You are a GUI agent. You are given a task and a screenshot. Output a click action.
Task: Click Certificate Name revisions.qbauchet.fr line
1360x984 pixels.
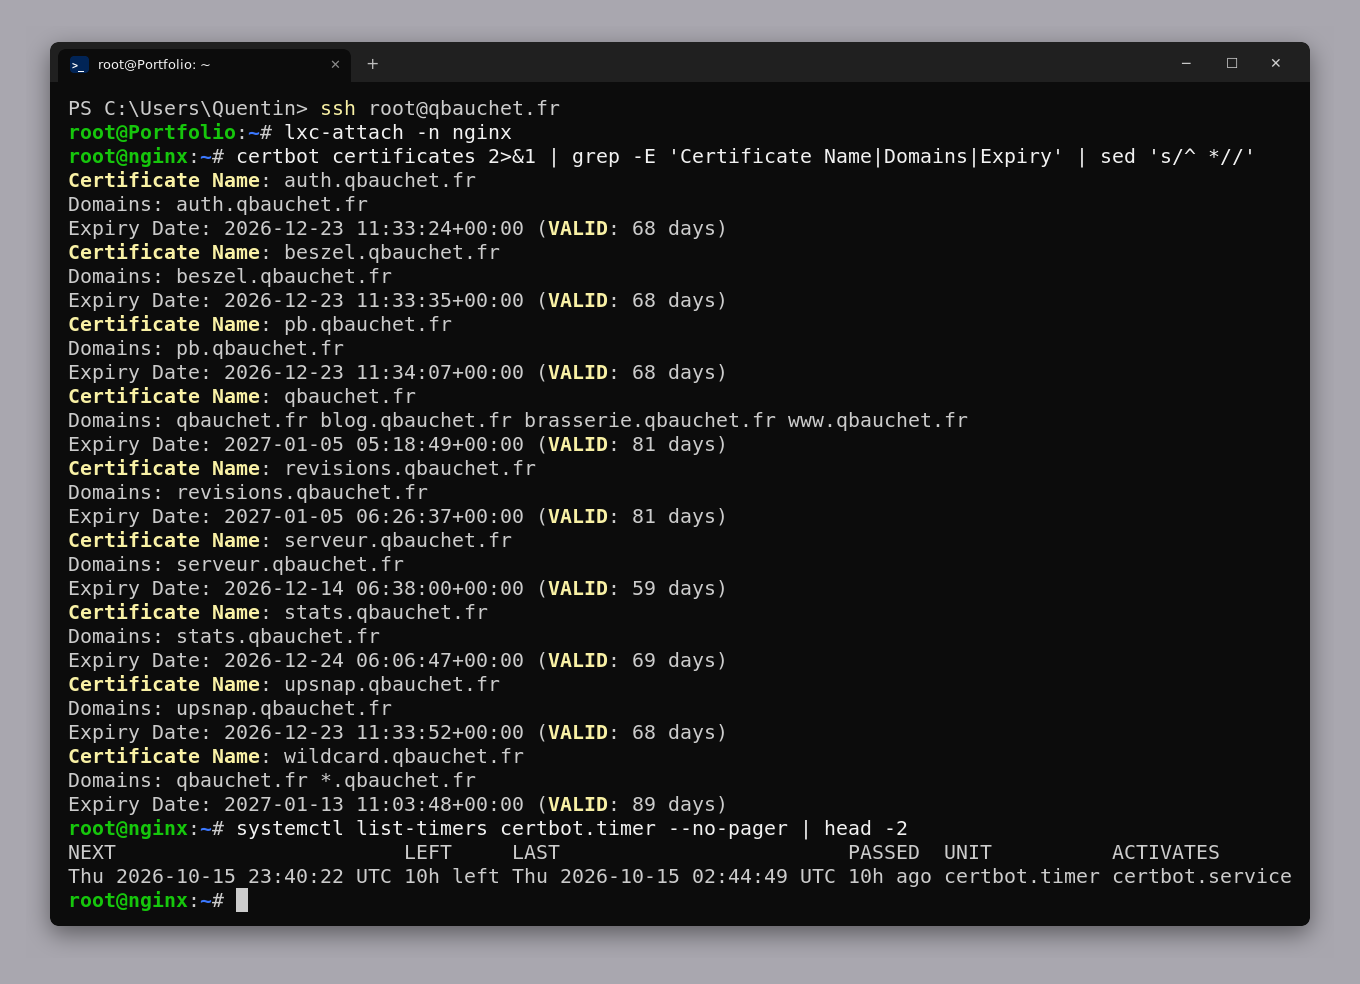click(x=302, y=468)
